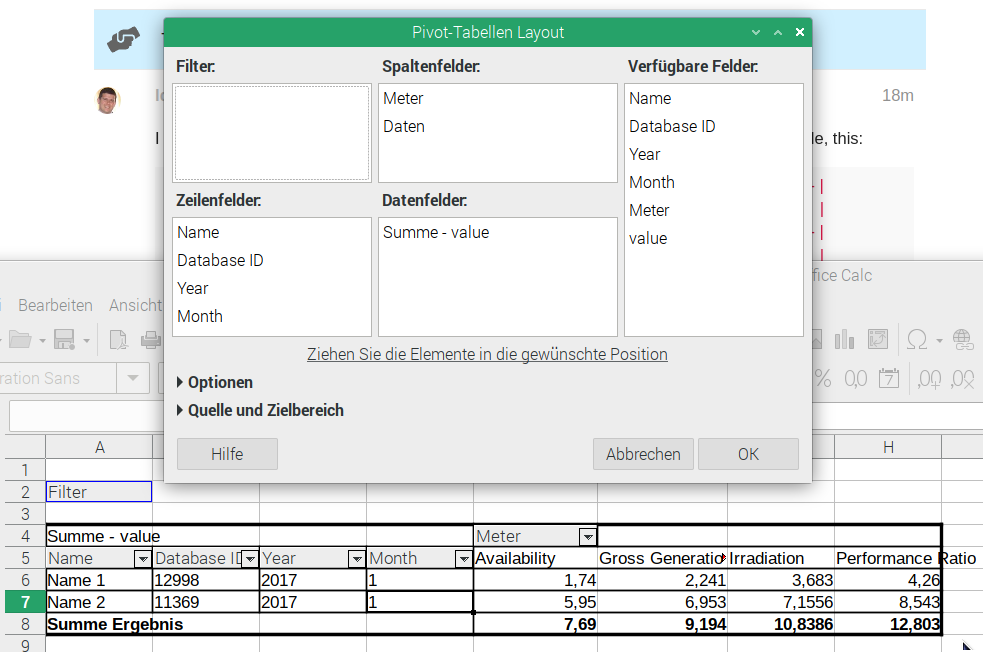The height and width of the screenshot is (652, 983).
Task: Click inside the empty Filter field box
Action: 272,133
